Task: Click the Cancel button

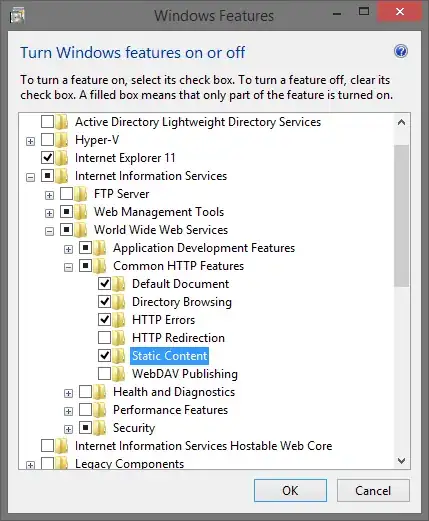Action: pyautogui.click(x=373, y=491)
